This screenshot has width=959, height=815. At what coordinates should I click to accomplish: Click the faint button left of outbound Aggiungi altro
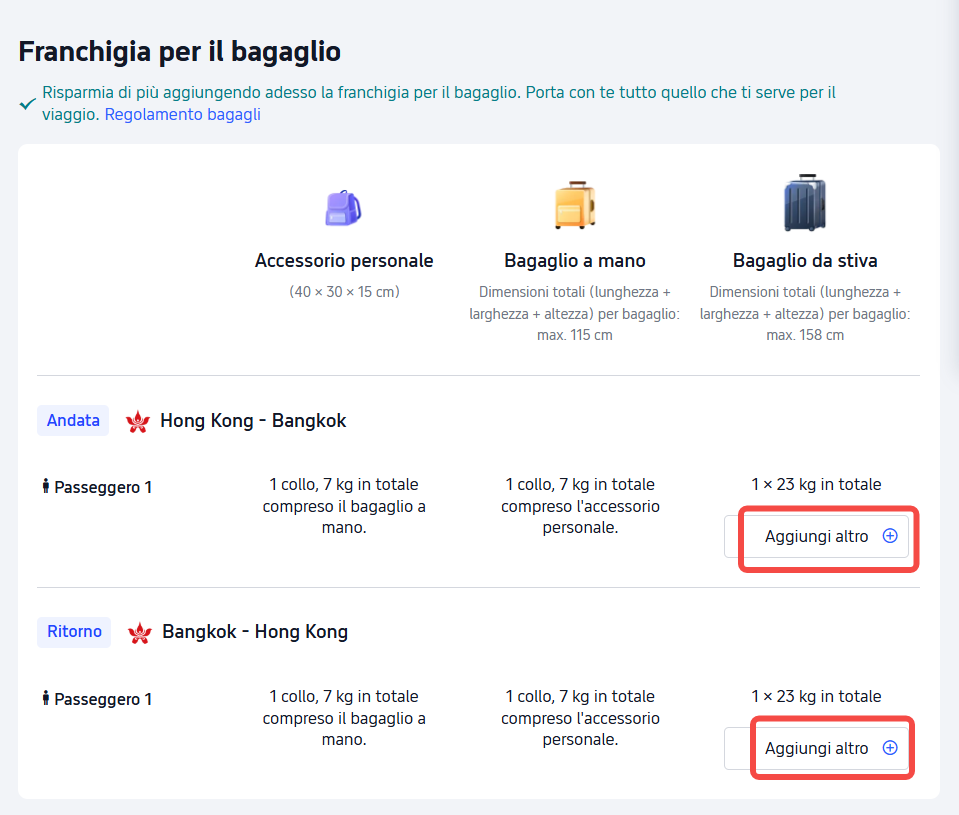731,536
